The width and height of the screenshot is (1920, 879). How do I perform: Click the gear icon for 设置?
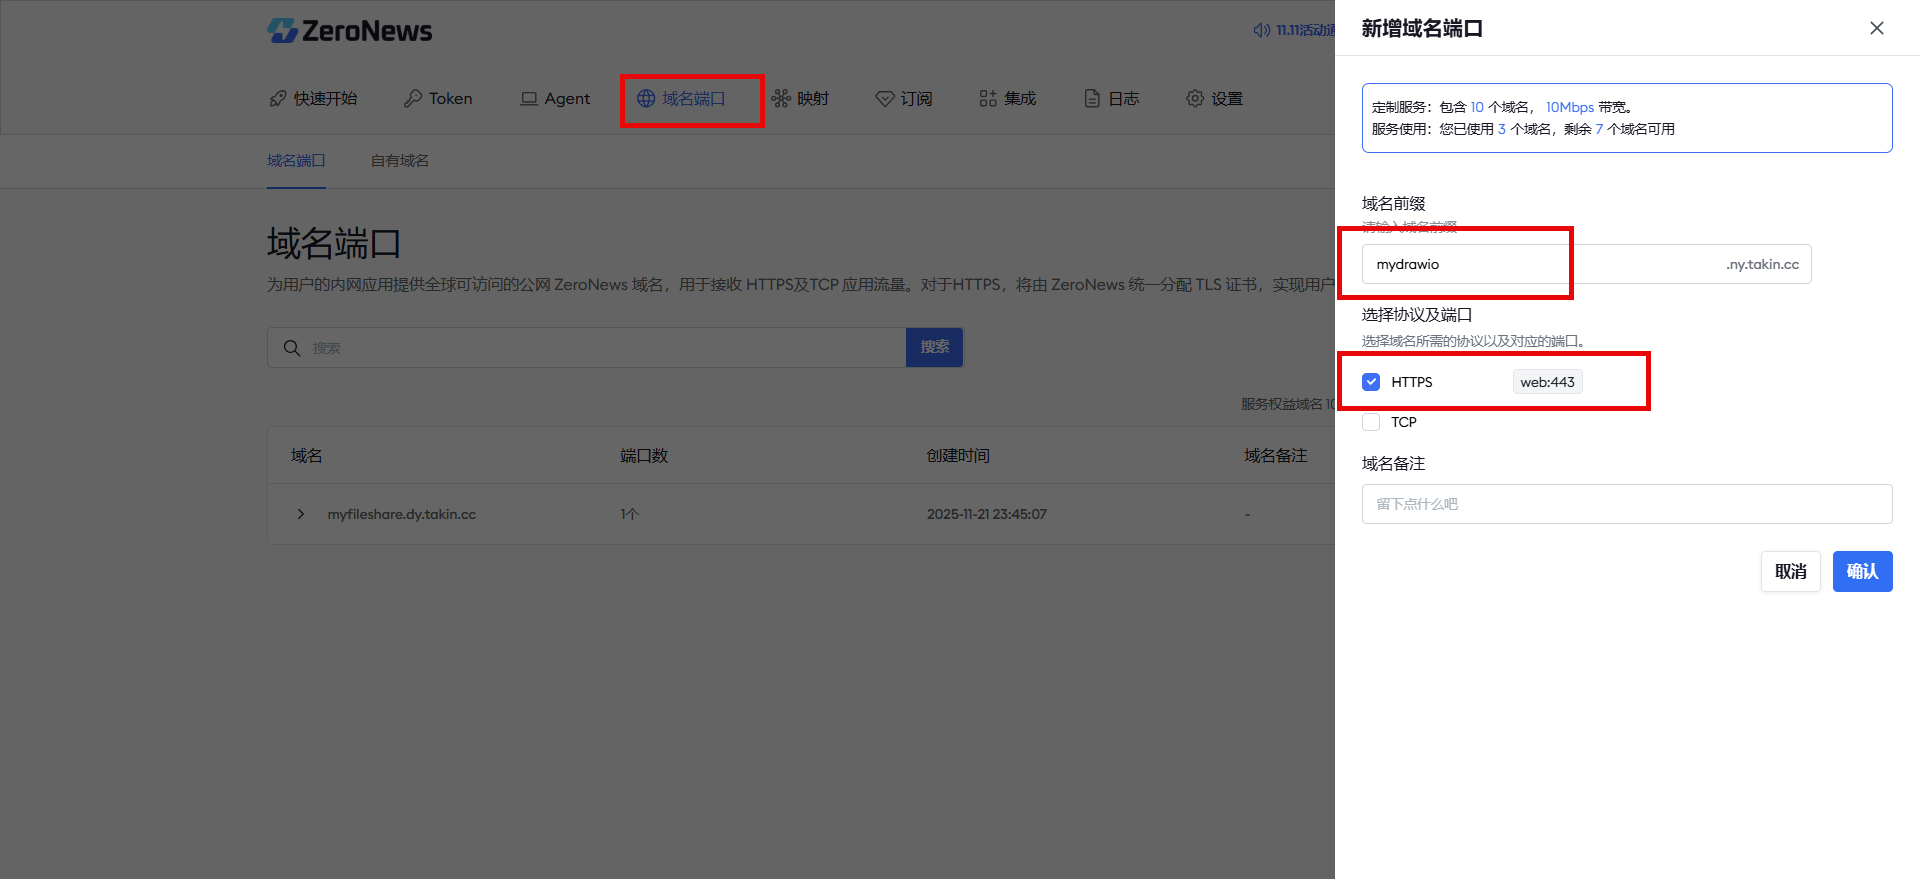(x=1195, y=98)
